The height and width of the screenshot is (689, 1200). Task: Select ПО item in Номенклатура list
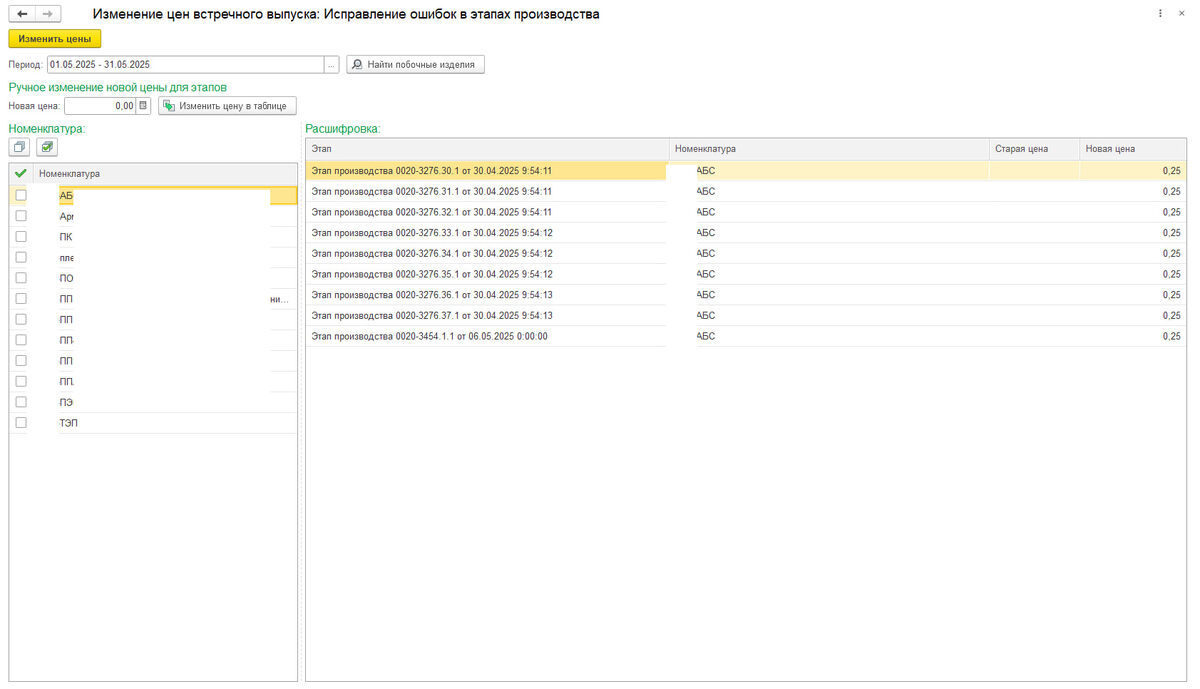165,278
